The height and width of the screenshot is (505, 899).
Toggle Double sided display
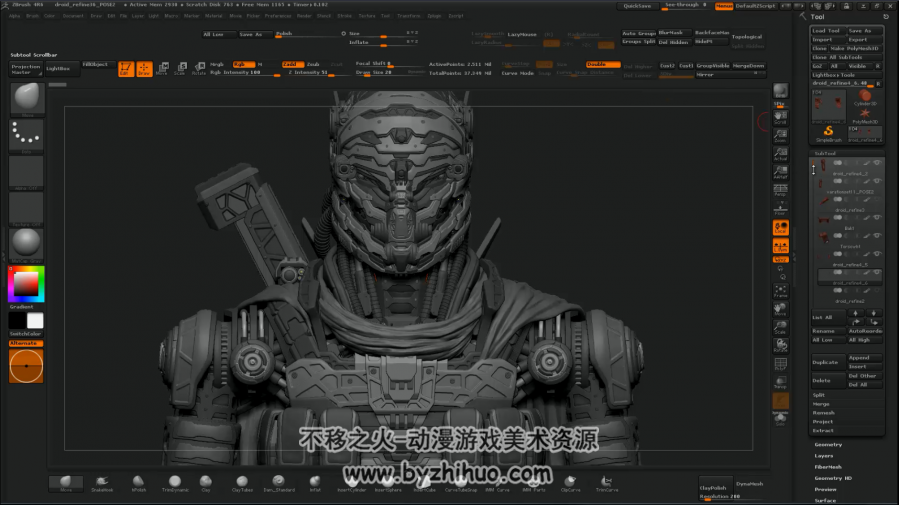point(603,65)
